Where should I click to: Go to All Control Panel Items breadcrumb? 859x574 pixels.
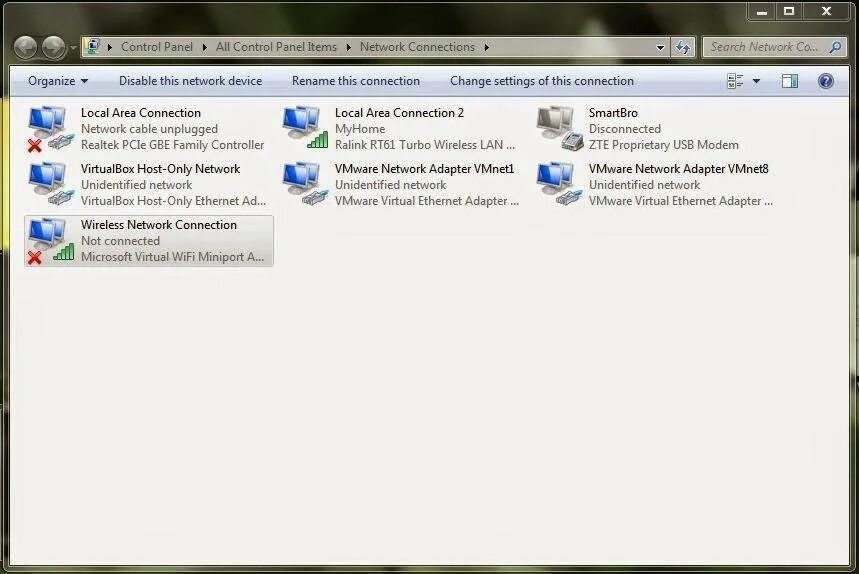[276, 47]
